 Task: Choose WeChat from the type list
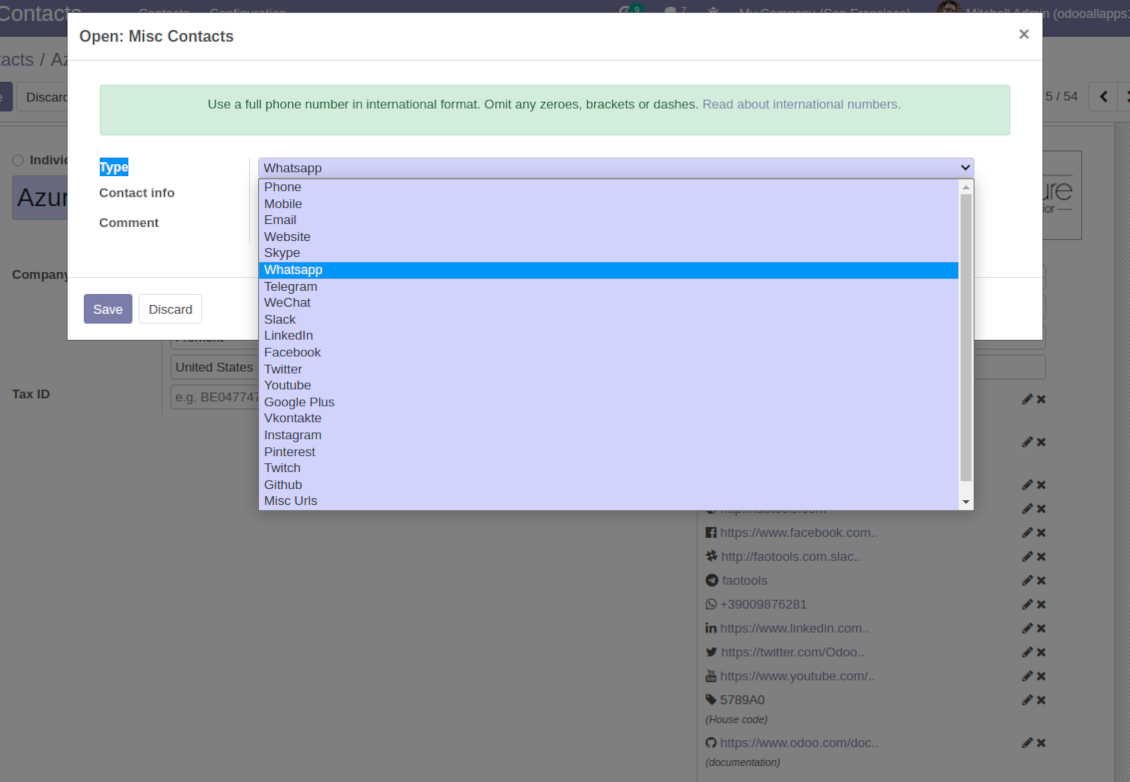(x=608, y=303)
